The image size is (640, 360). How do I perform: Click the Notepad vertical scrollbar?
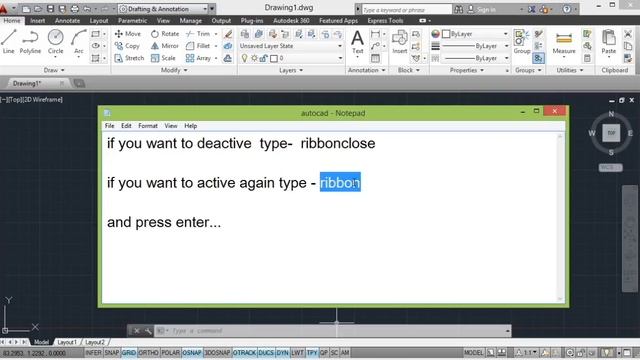pos(560,218)
